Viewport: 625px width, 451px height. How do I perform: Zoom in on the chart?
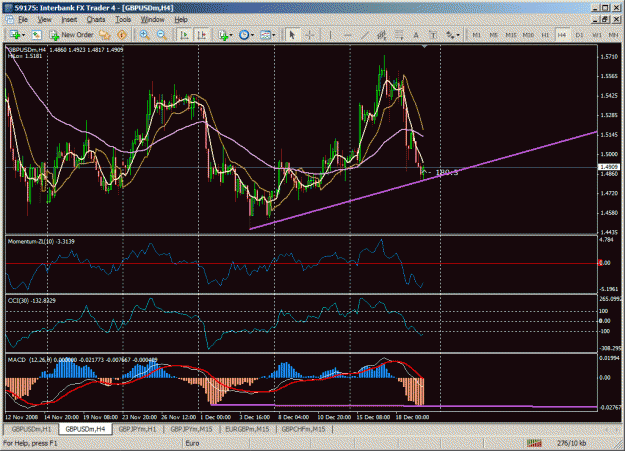tap(144, 35)
